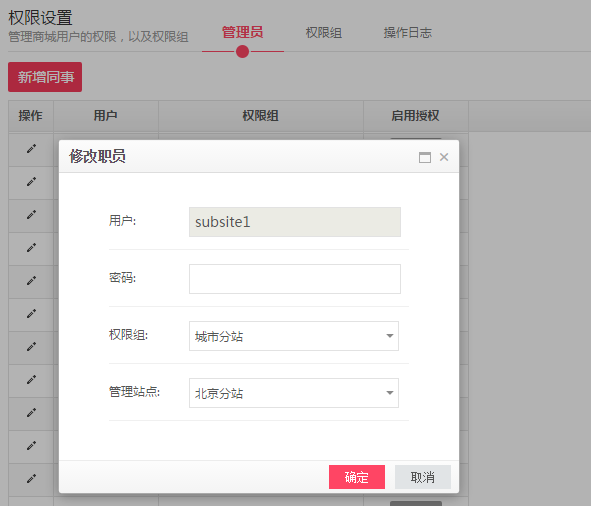Select the 管理员 tab
The height and width of the screenshot is (506, 591).
(x=242, y=32)
